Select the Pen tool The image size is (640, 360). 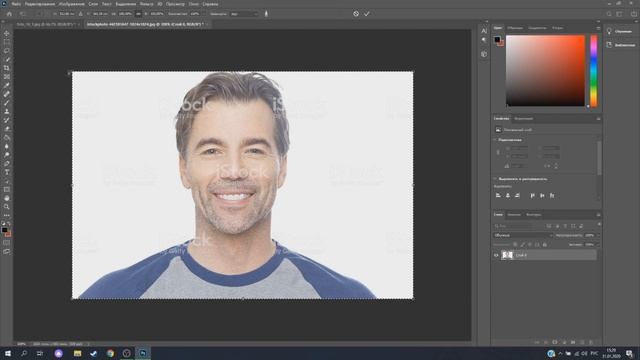(7, 164)
